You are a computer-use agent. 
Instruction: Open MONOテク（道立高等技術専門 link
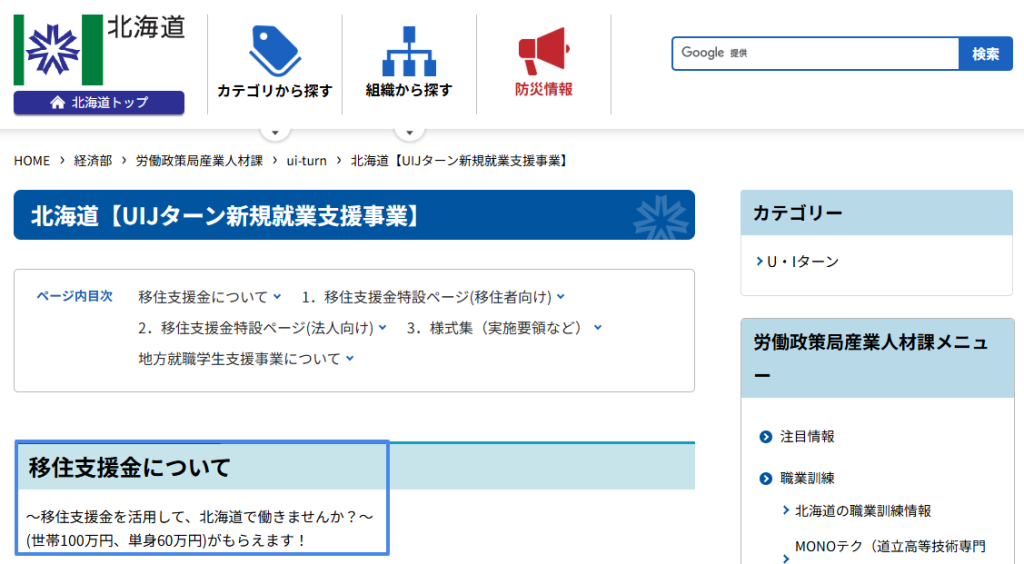coord(890,546)
